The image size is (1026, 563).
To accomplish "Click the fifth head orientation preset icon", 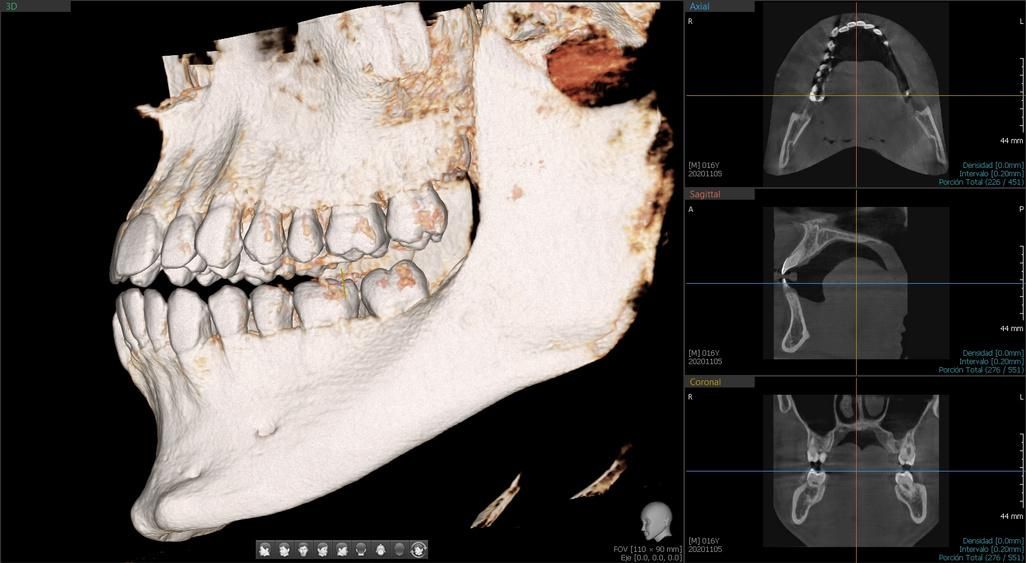I will (x=342, y=549).
